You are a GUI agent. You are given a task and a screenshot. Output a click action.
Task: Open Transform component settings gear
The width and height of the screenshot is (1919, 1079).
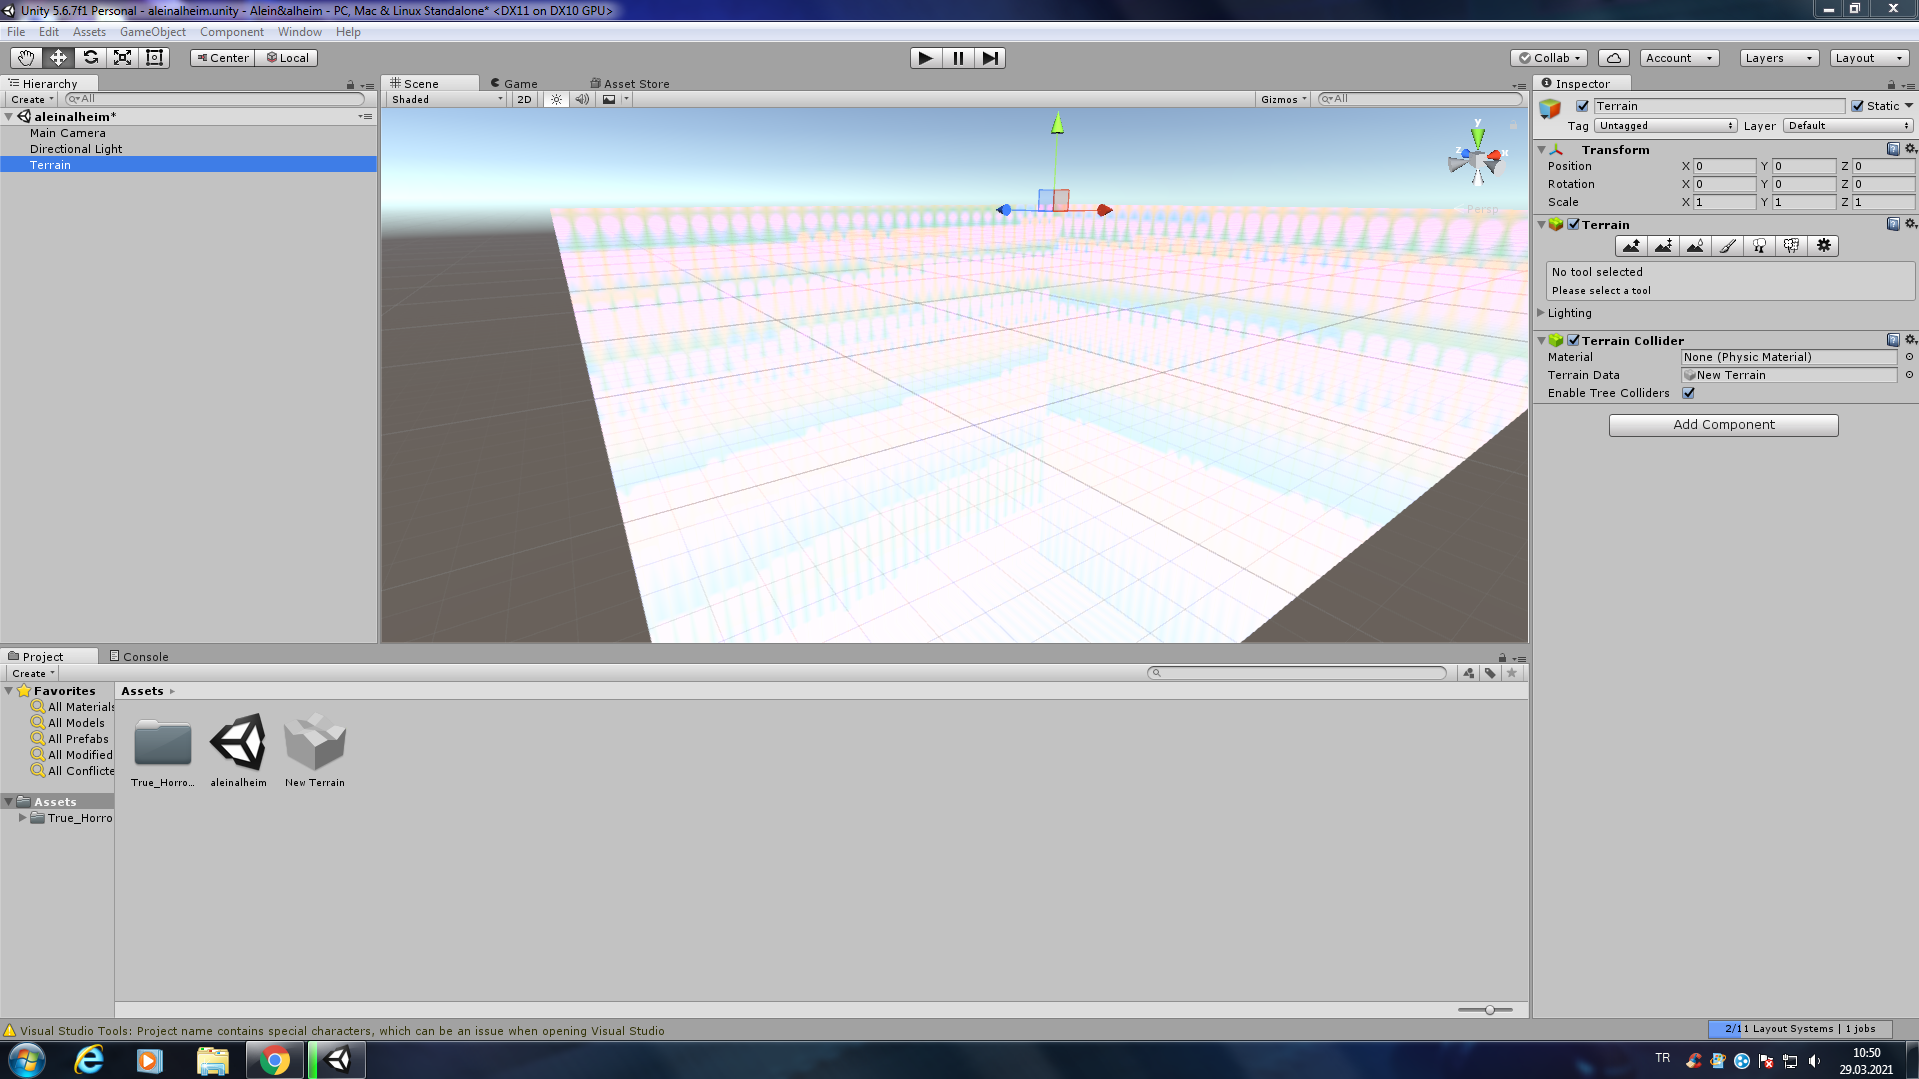[x=1910, y=149]
